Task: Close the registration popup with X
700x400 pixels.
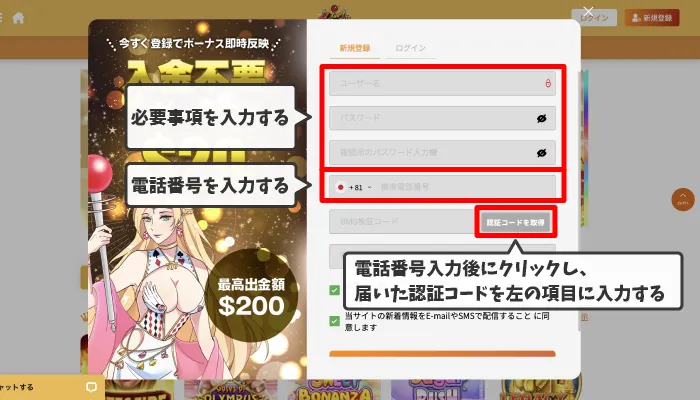Action: coord(588,12)
